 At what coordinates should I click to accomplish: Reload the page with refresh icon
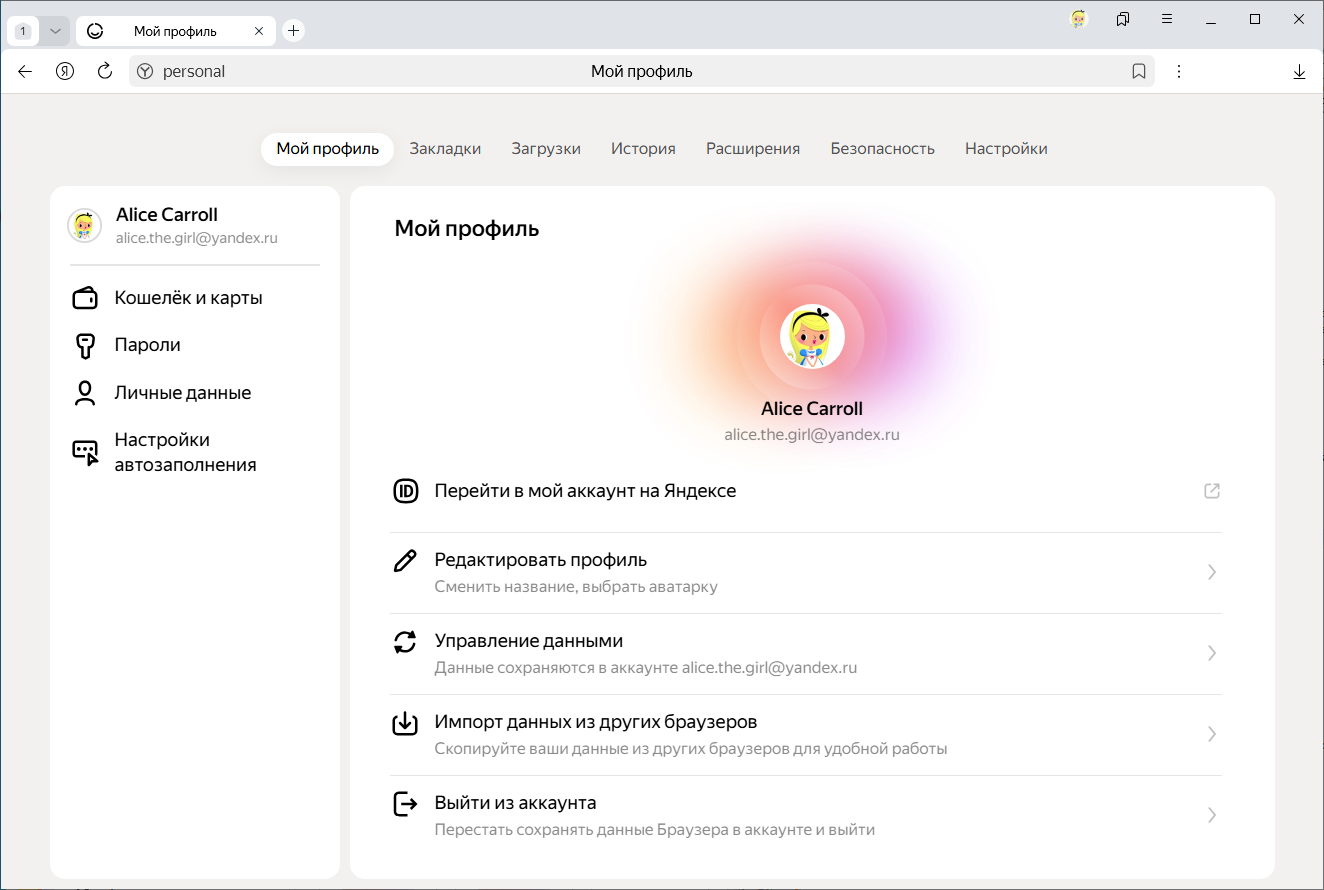[104, 71]
